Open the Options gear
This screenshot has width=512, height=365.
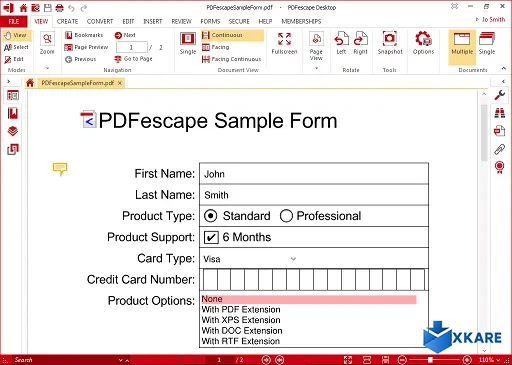tap(423, 43)
